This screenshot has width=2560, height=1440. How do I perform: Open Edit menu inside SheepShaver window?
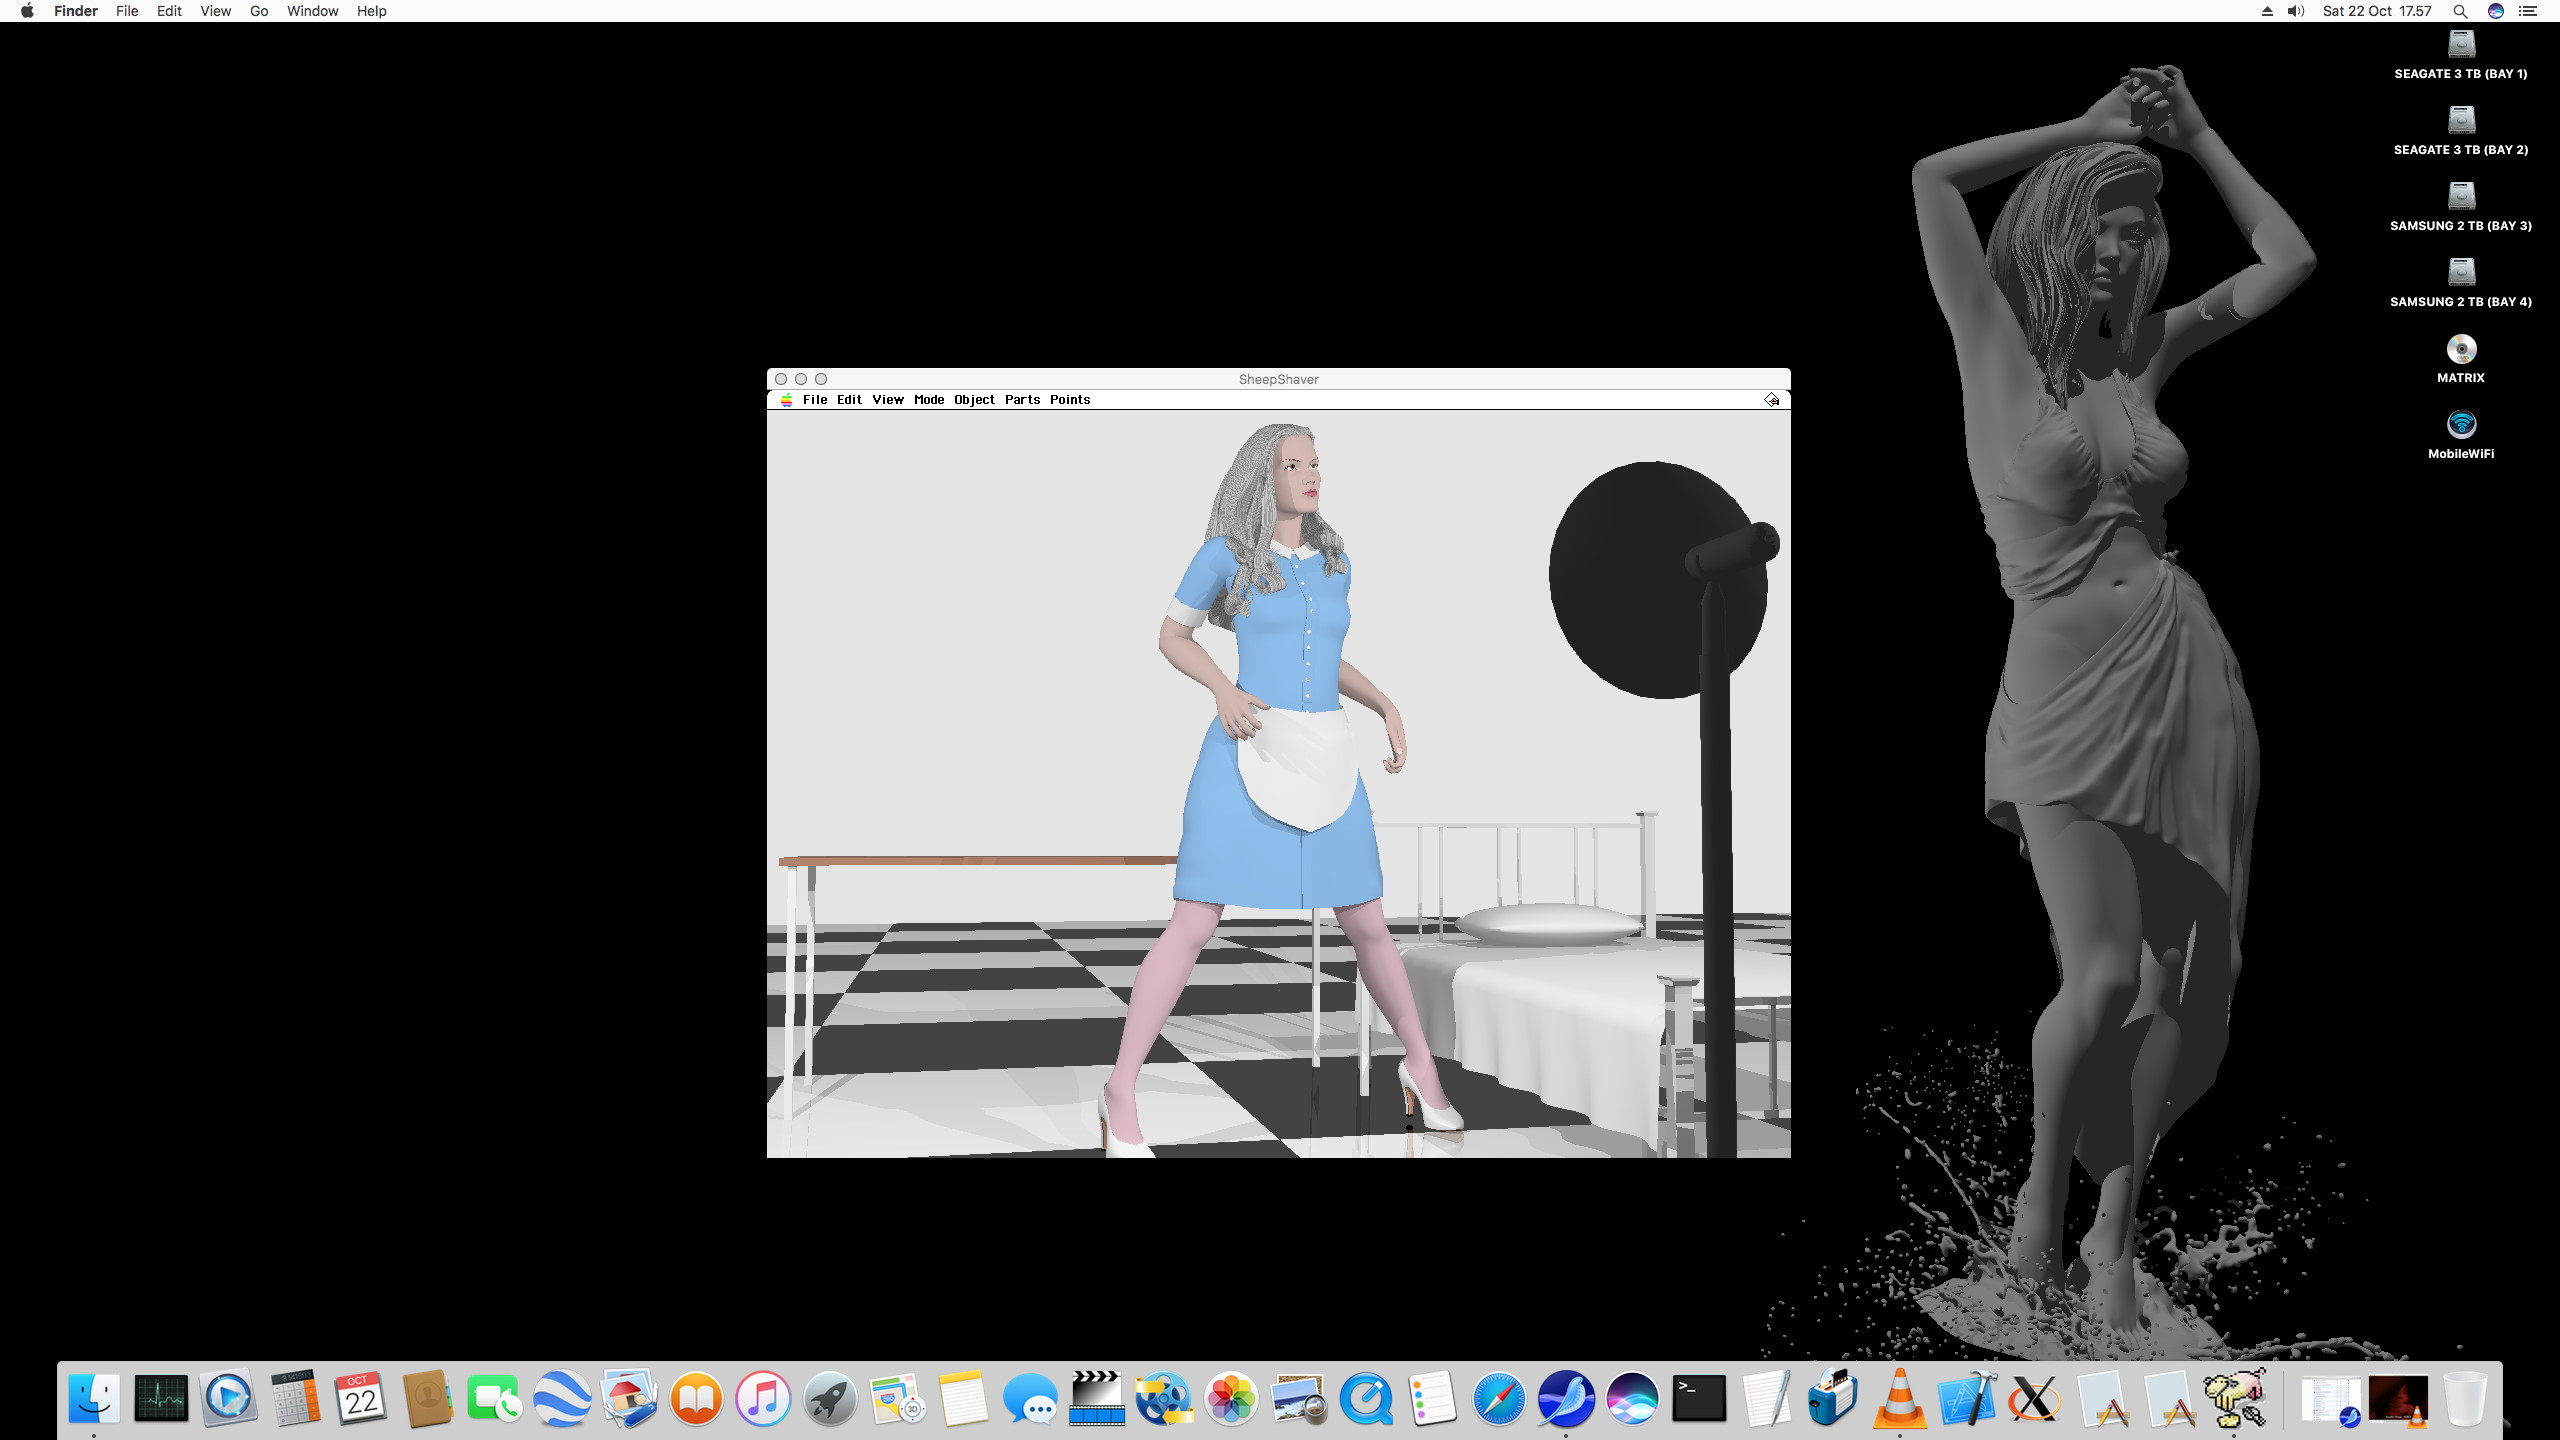pyautogui.click(x=849, y=400)
